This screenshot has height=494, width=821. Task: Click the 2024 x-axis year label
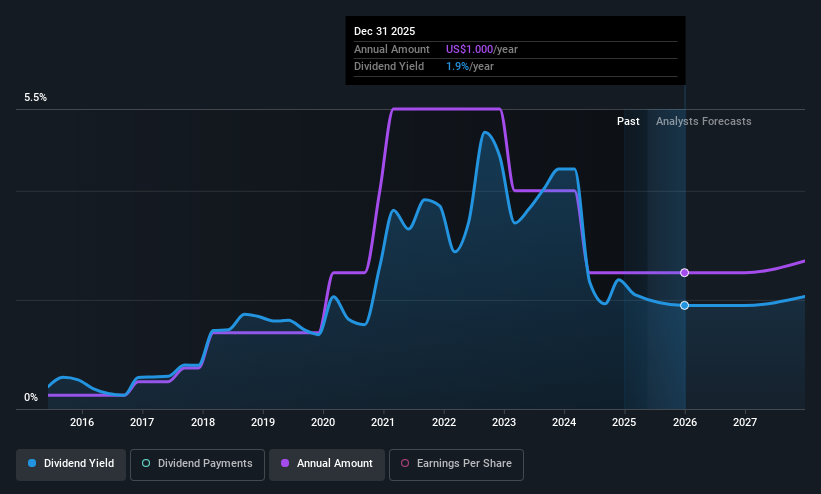point(564,422)
